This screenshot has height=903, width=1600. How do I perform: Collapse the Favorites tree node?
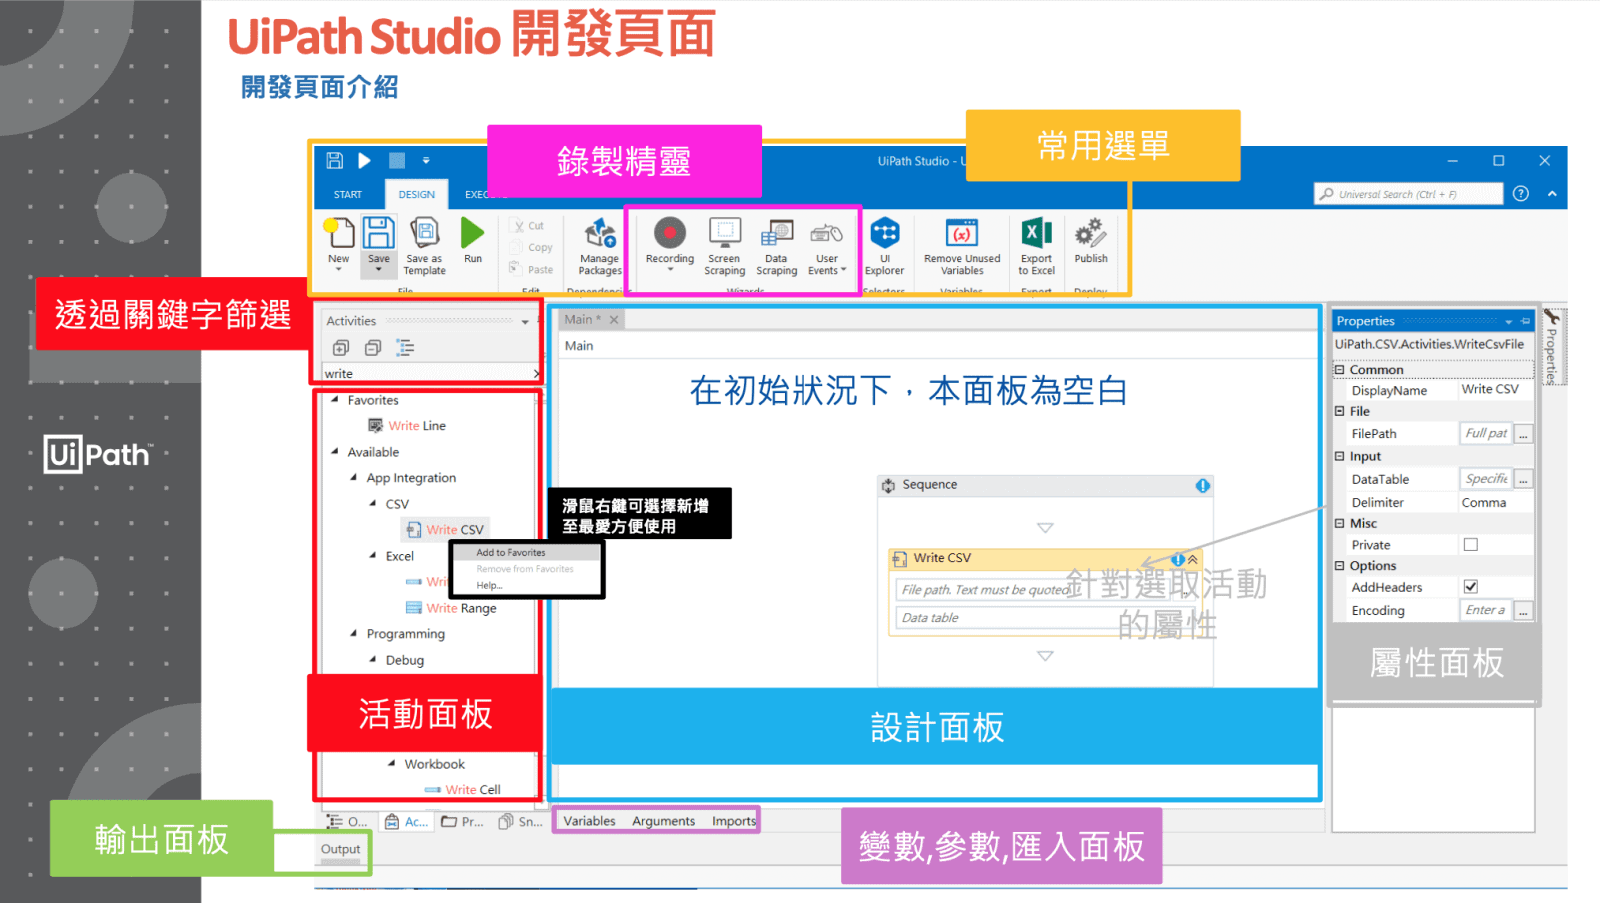[335, 400]
